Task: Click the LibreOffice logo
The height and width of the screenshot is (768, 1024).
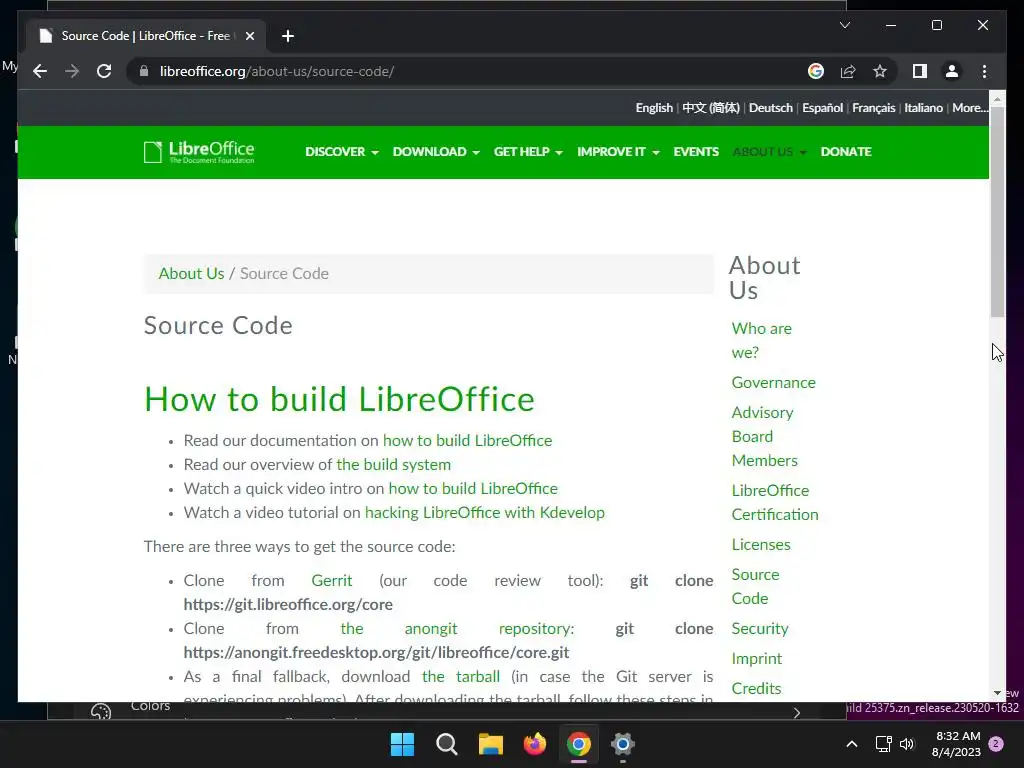Action: (199, 152)
